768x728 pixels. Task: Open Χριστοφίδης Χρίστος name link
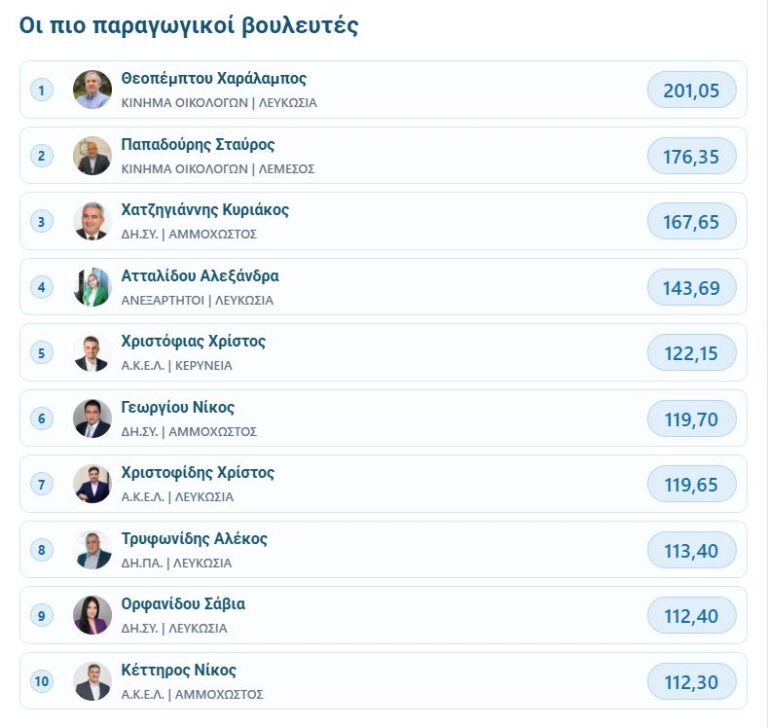[198, 473]
